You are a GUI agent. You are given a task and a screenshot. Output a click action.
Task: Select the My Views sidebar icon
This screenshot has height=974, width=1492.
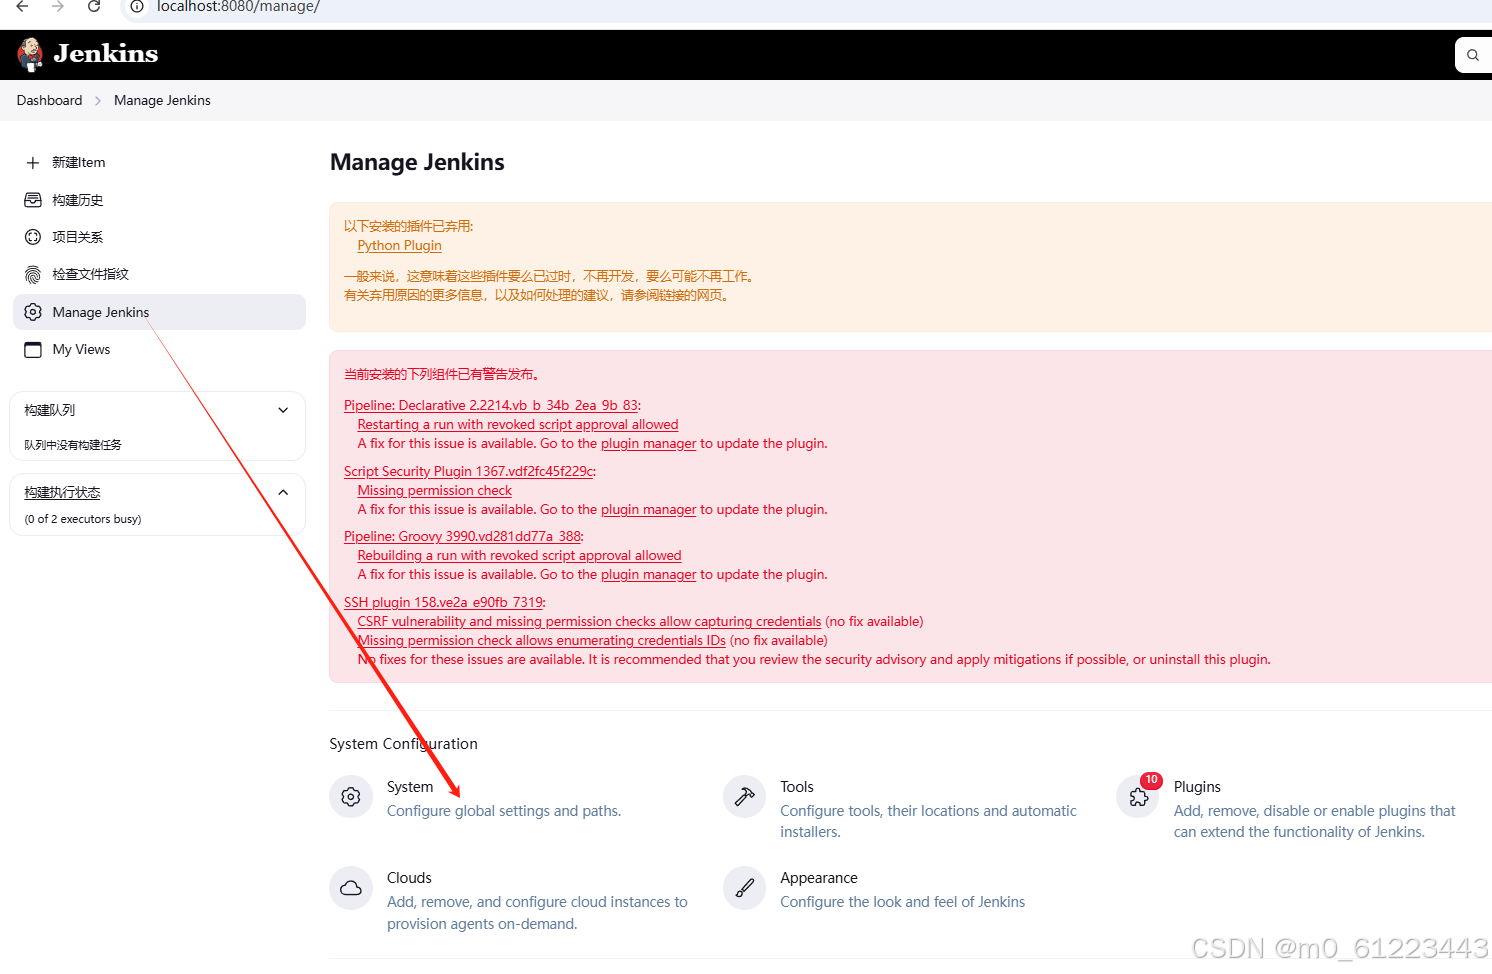click(x=31, y=349)
